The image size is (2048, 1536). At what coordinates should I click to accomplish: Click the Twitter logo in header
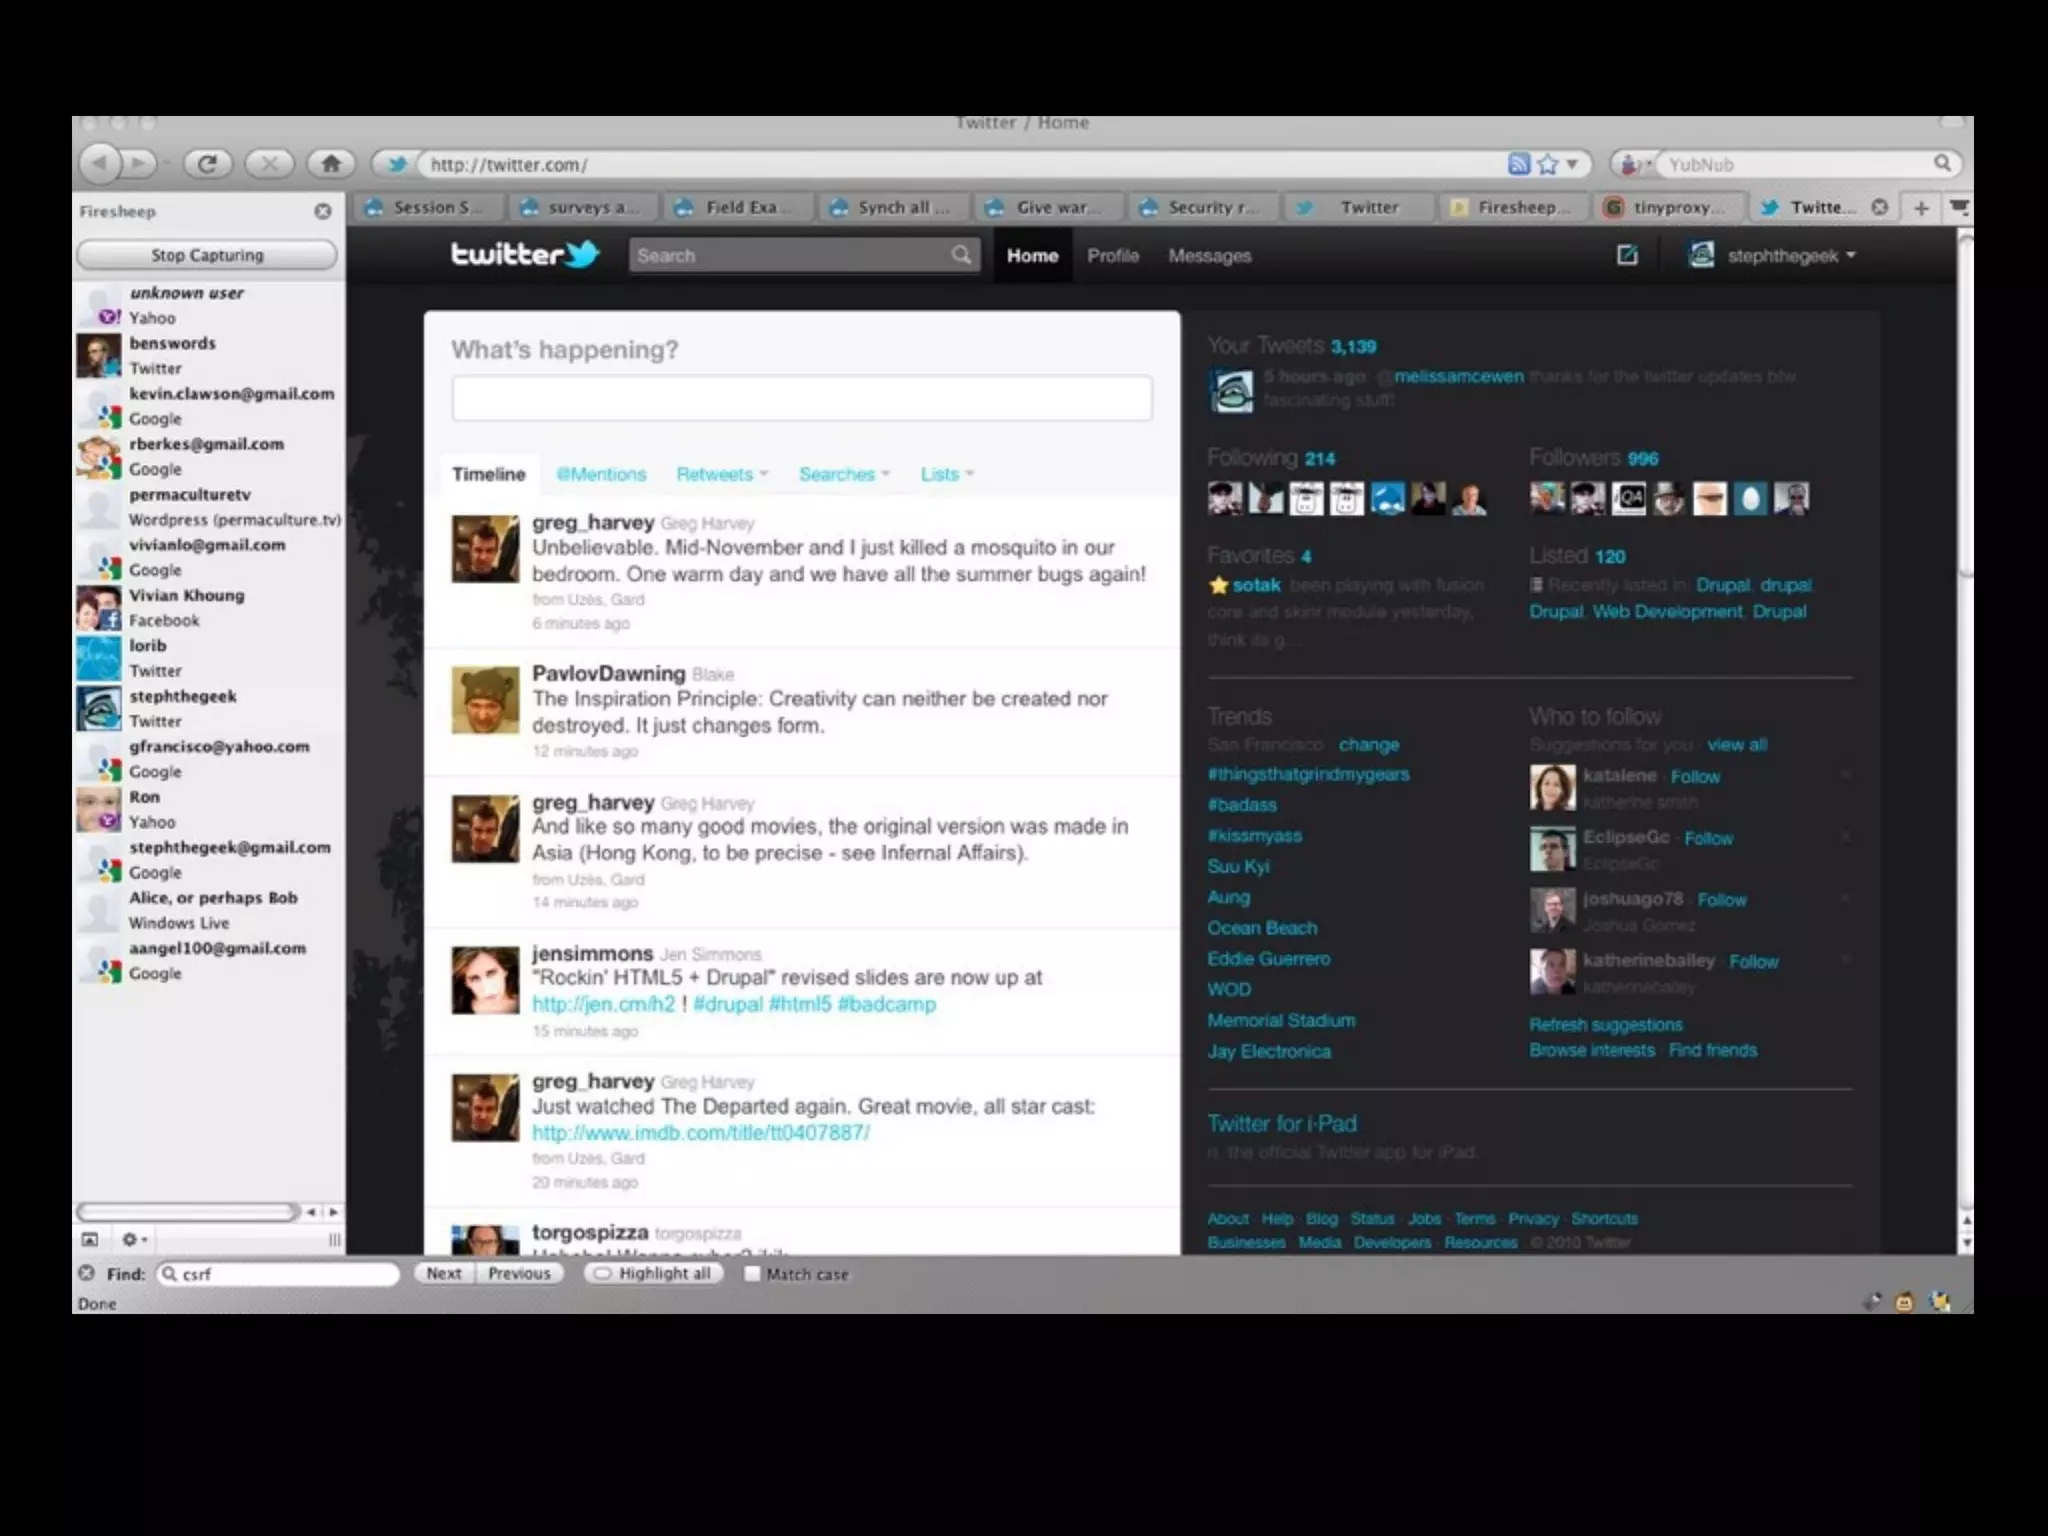(524, 255)
